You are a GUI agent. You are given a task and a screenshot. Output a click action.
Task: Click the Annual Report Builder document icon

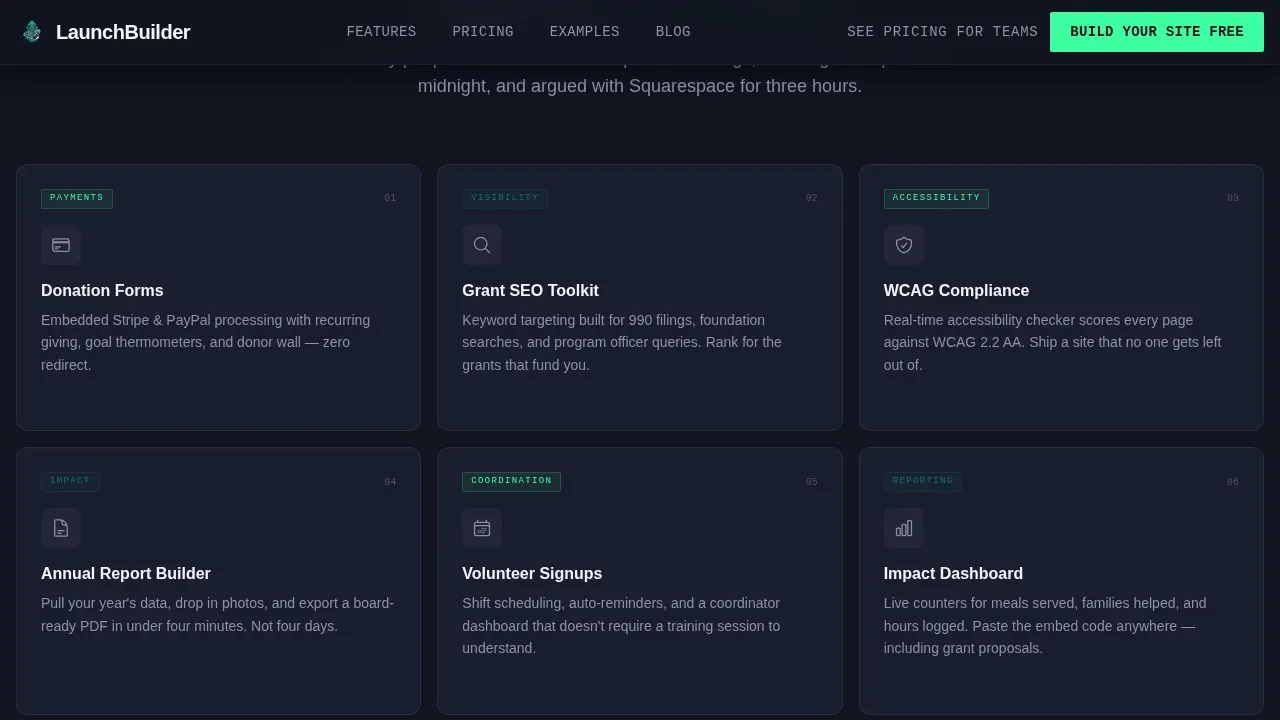click(61, 528)
